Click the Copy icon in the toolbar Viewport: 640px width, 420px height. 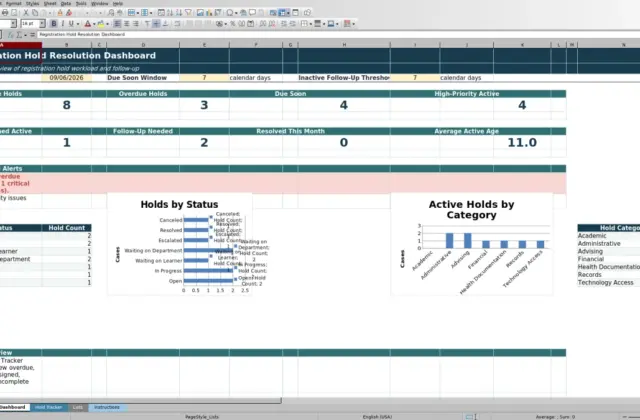pyautogui.click(x=35, y=13)
